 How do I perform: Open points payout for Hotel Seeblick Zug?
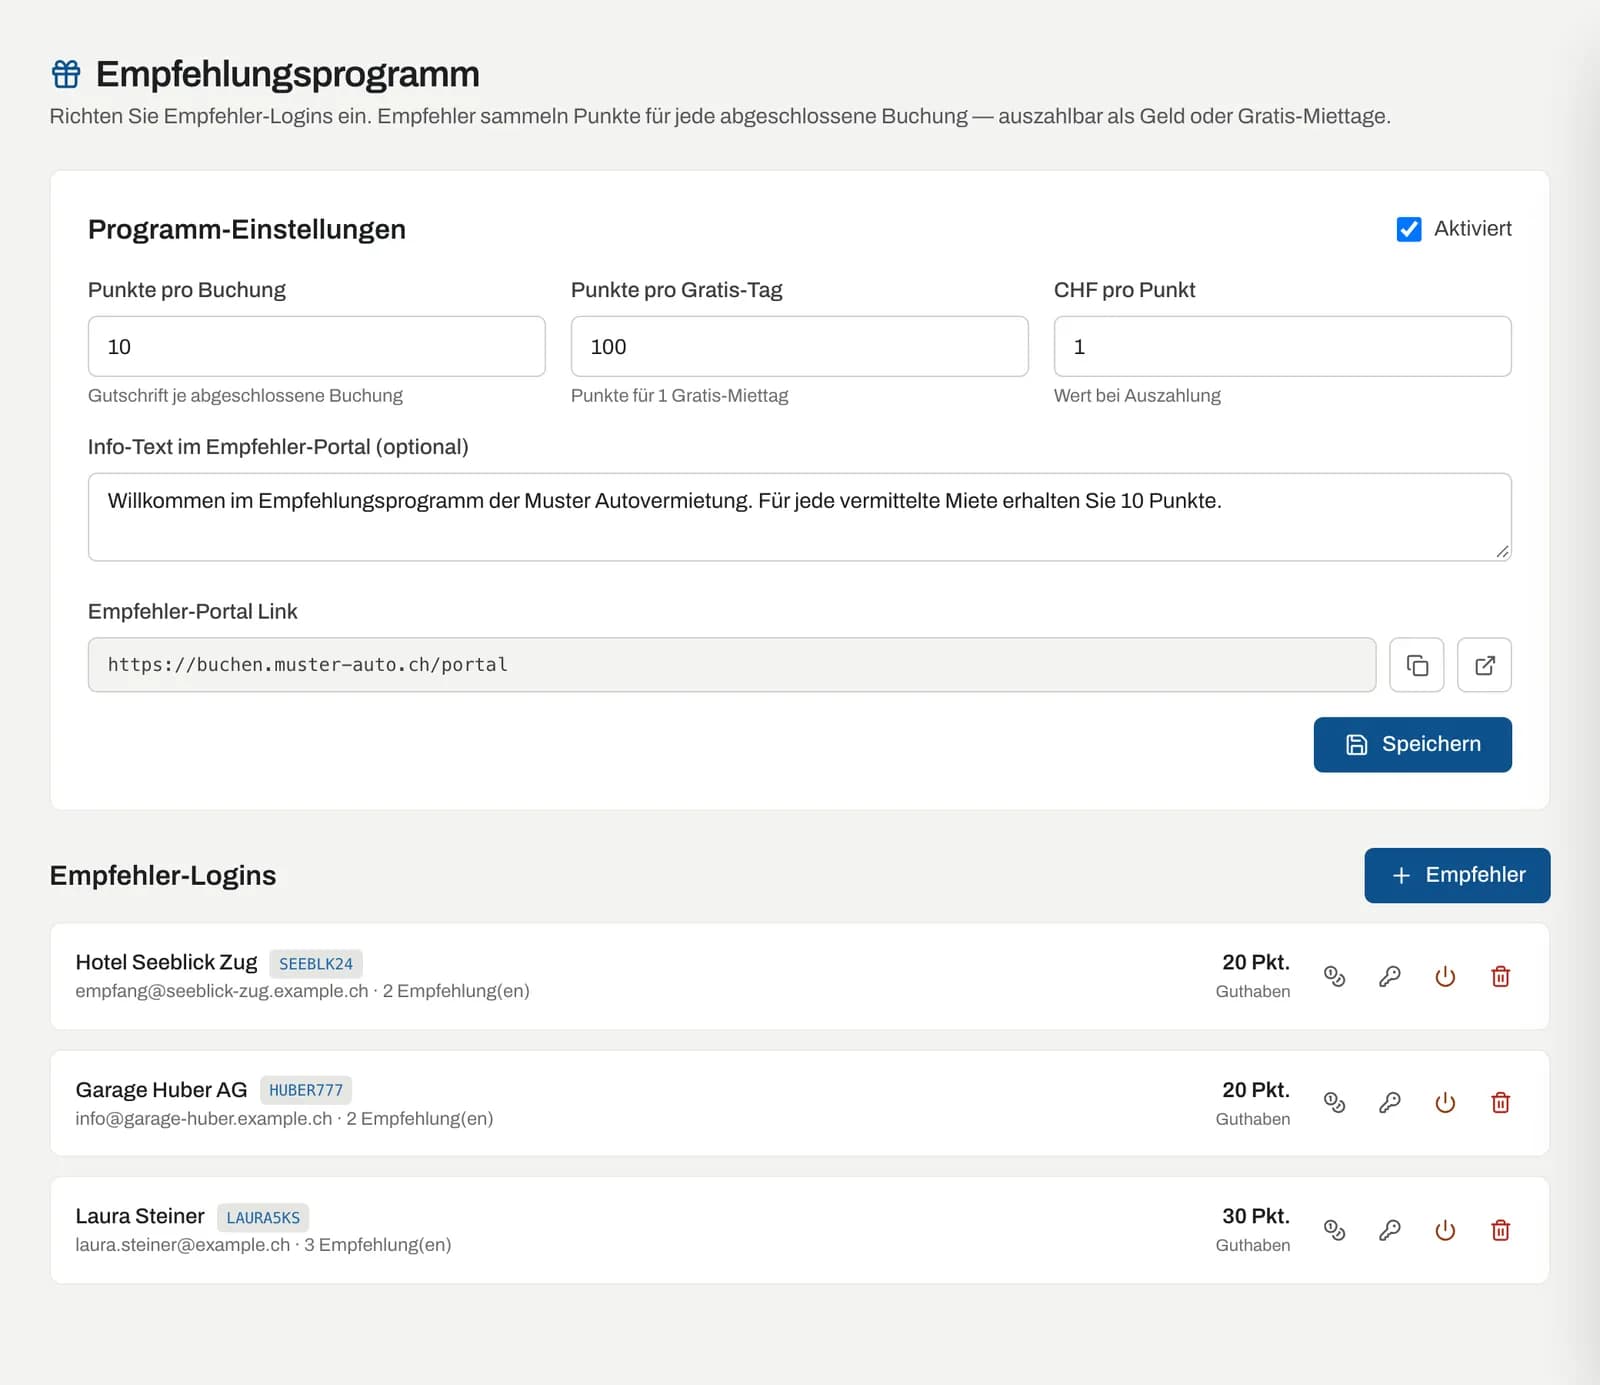click(1334, 976)
